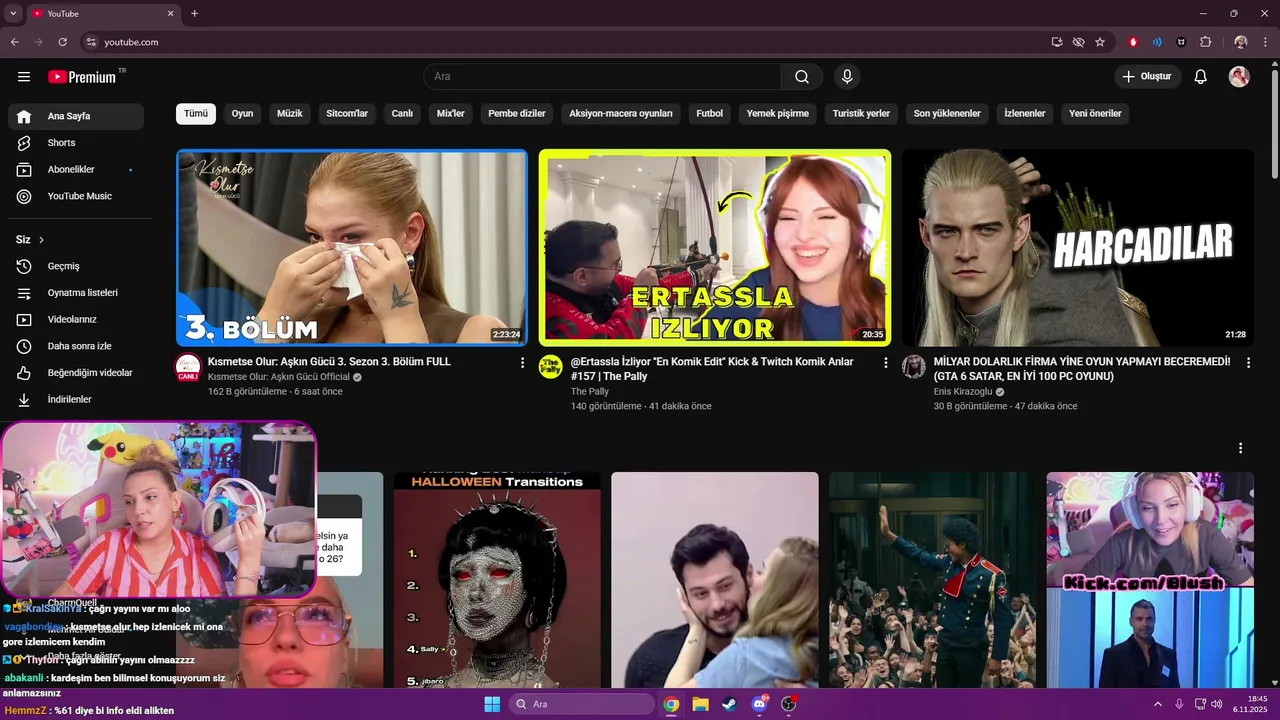Open Beğendiğim videolar list
This screenshot has height=720, width=1280.
[76, 373]
